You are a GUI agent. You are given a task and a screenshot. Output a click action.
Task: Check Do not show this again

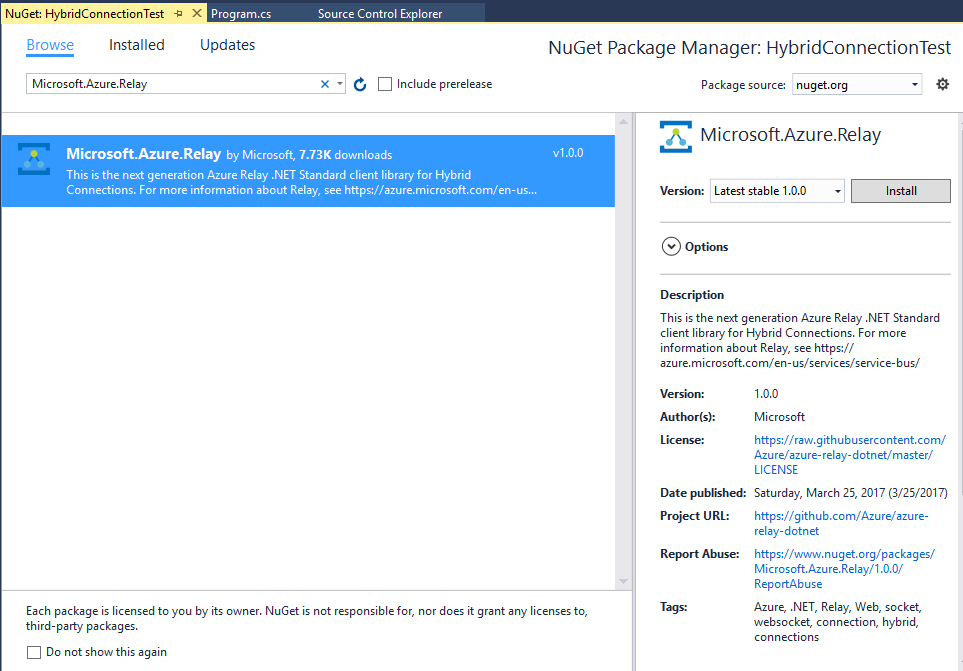pyautogui.click(x=34, y=651)
